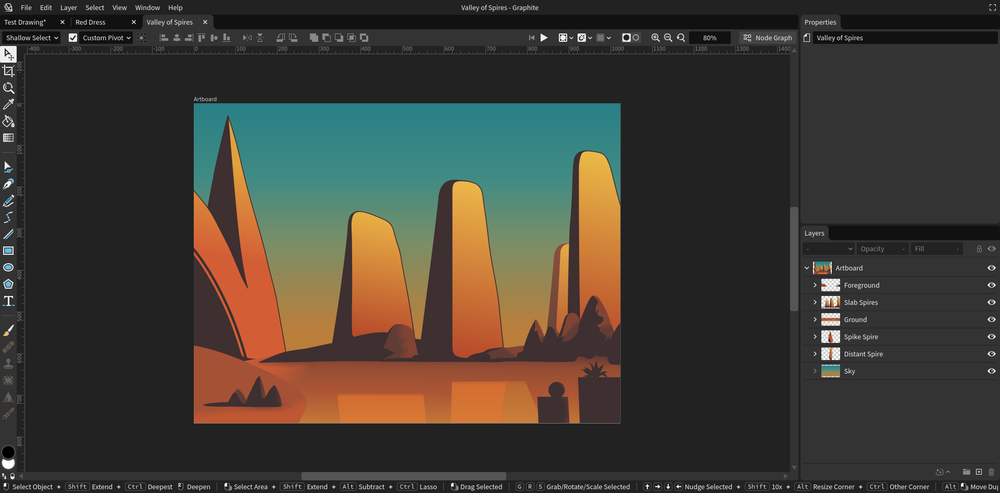The height and width of the screenshot is (493, 1000).
Task: Click the zoom in magnifier icon
Action: (x=656, y=38)
